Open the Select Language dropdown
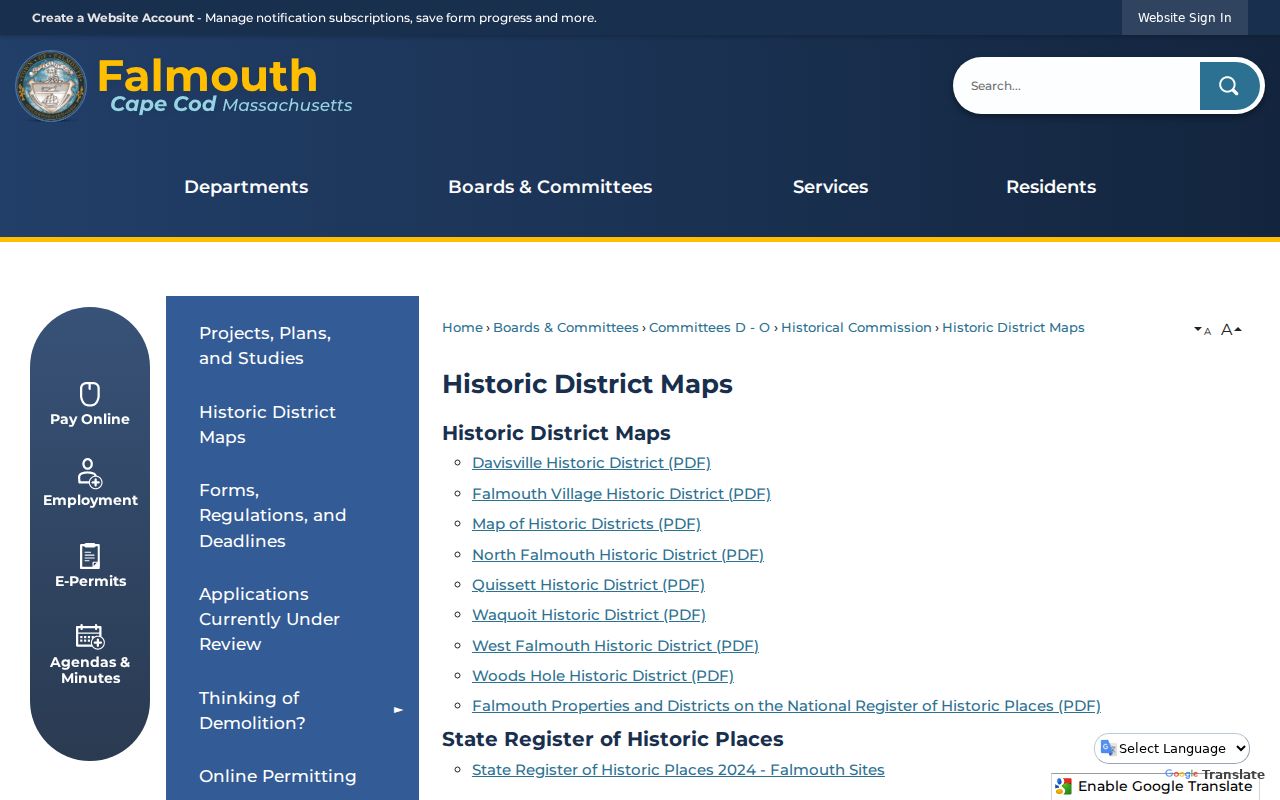Image resolution: width=1280 pixels, height=800 pixels. click(1173, 748)
